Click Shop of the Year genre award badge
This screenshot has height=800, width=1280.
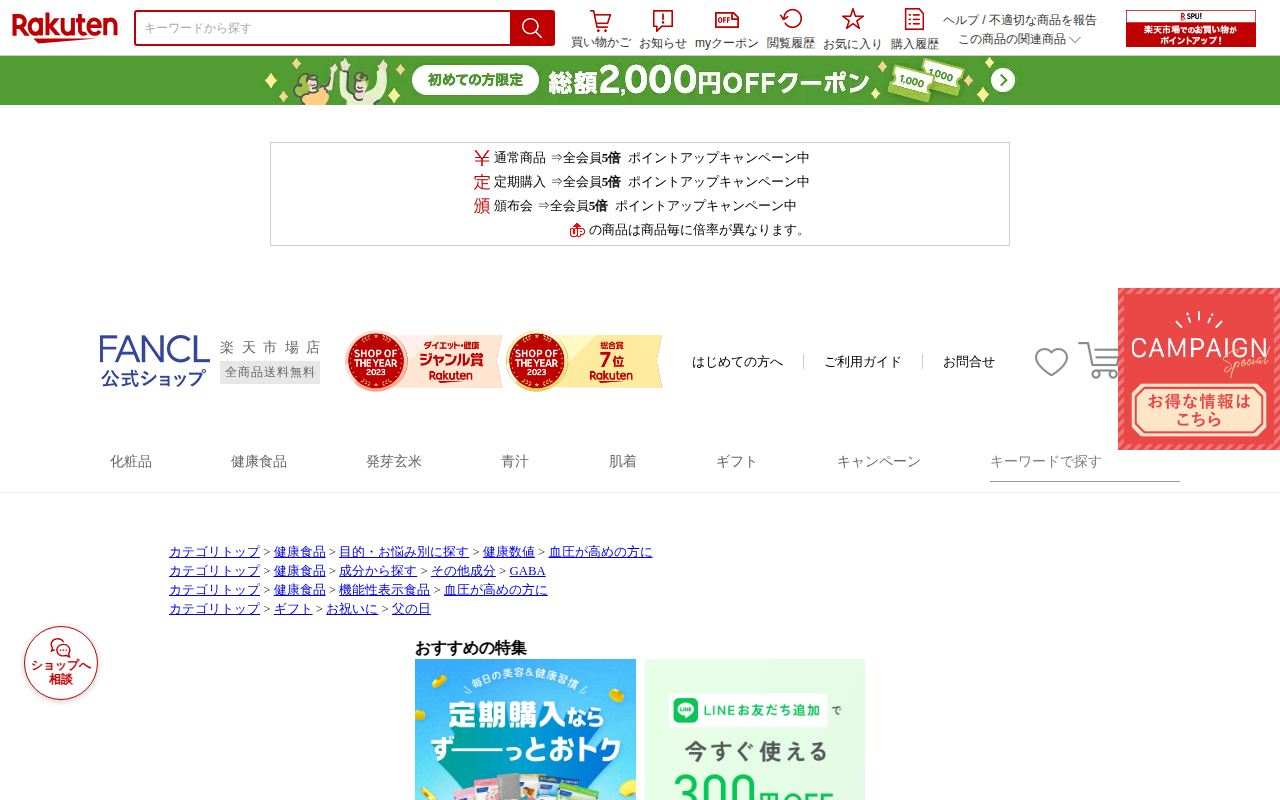click(x=423, y=361)
